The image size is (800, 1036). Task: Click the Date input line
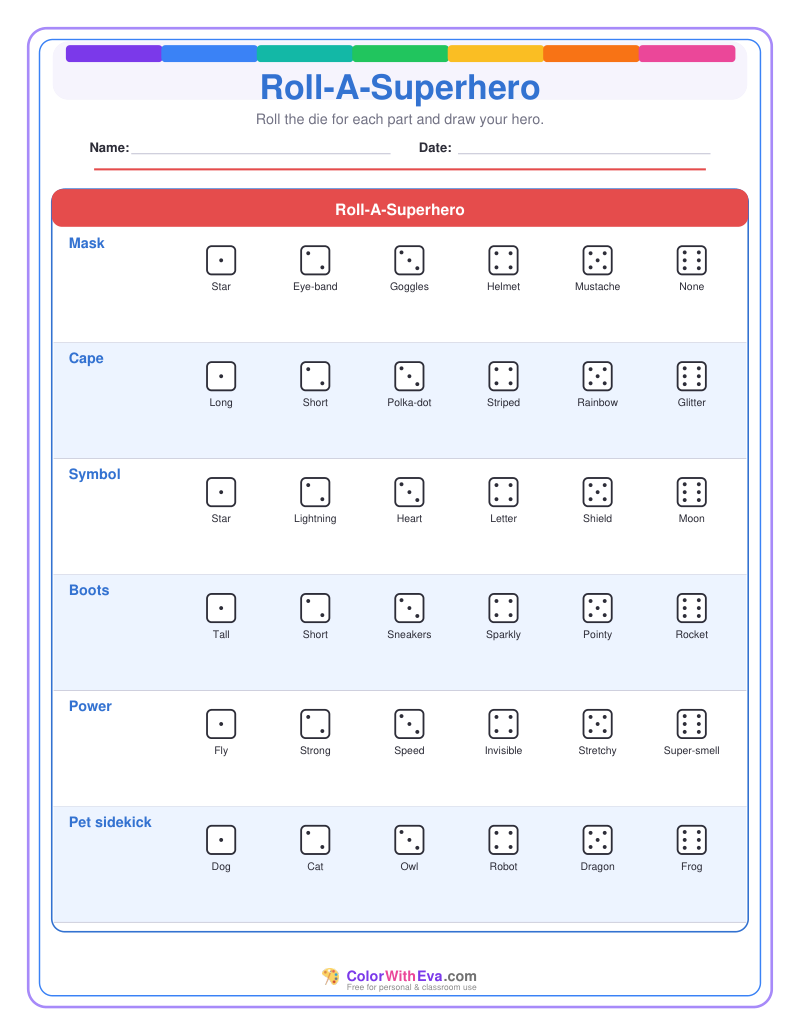584,148
